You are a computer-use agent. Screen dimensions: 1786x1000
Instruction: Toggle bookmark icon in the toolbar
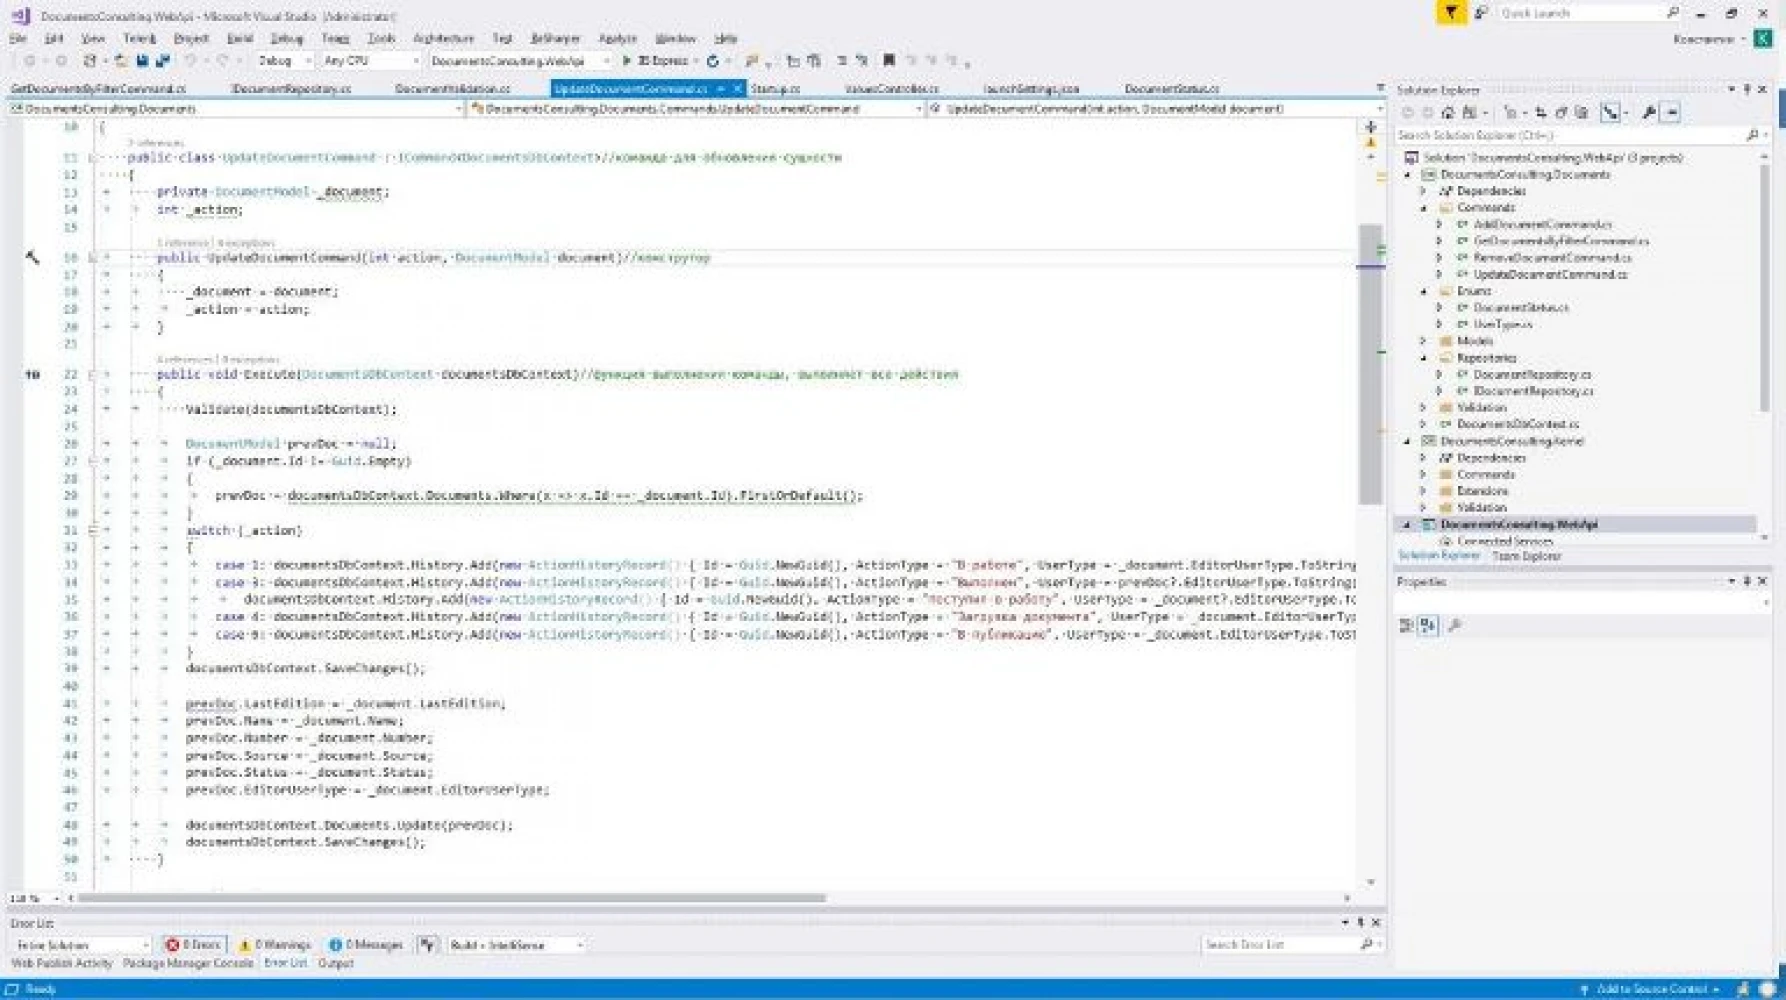[x=888, y=61]
